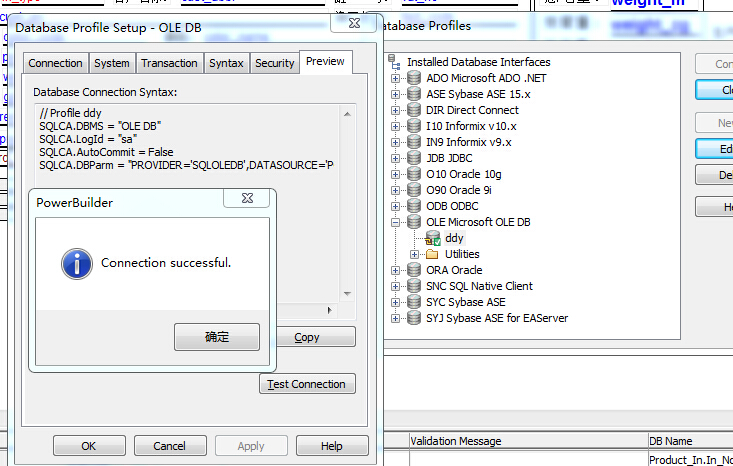The image size is (733, 466).
Task: Click the JDB JDBC database icon
Action: [x=414, y=158]
